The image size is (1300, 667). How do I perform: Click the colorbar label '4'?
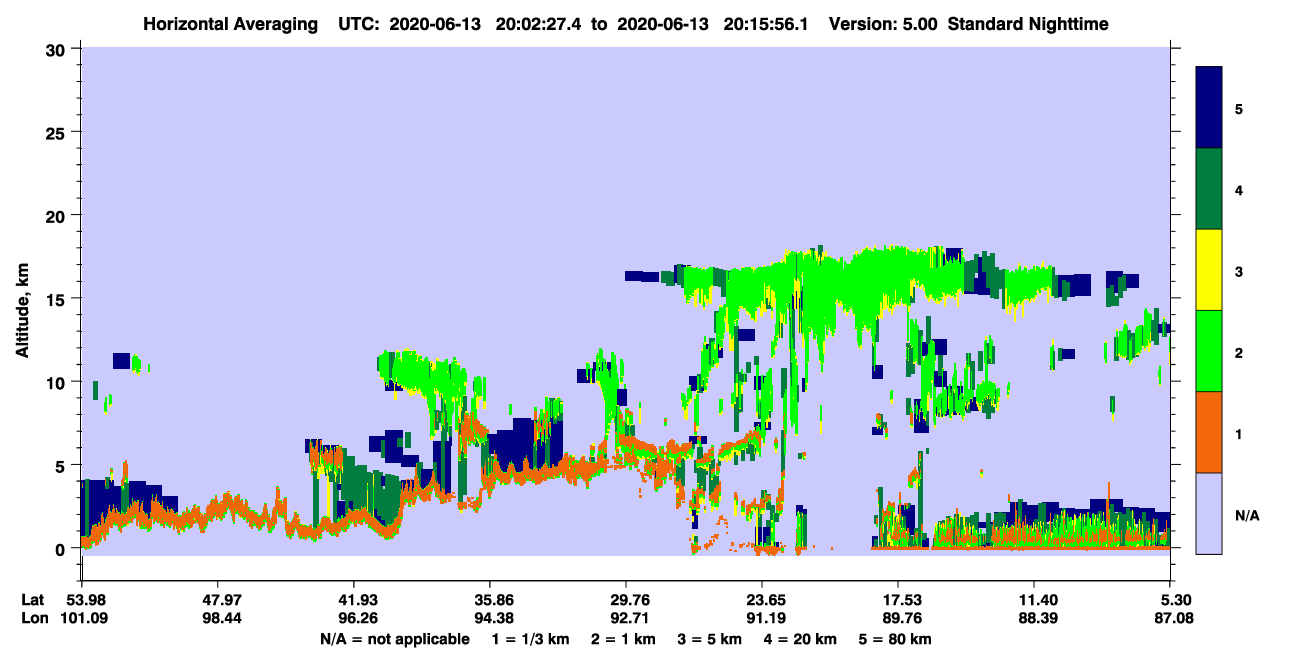(1238, 190)
